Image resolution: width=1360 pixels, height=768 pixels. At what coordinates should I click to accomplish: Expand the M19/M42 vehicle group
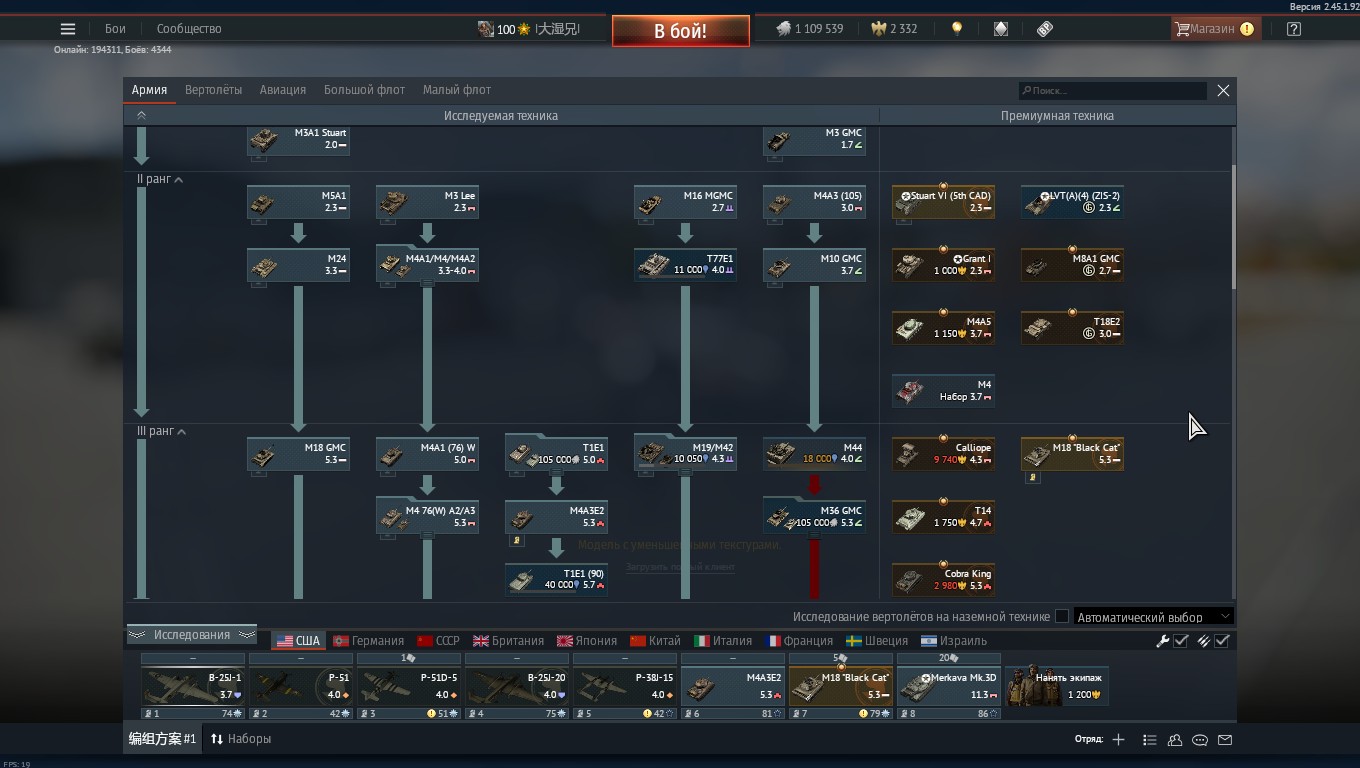pos(685,454)
